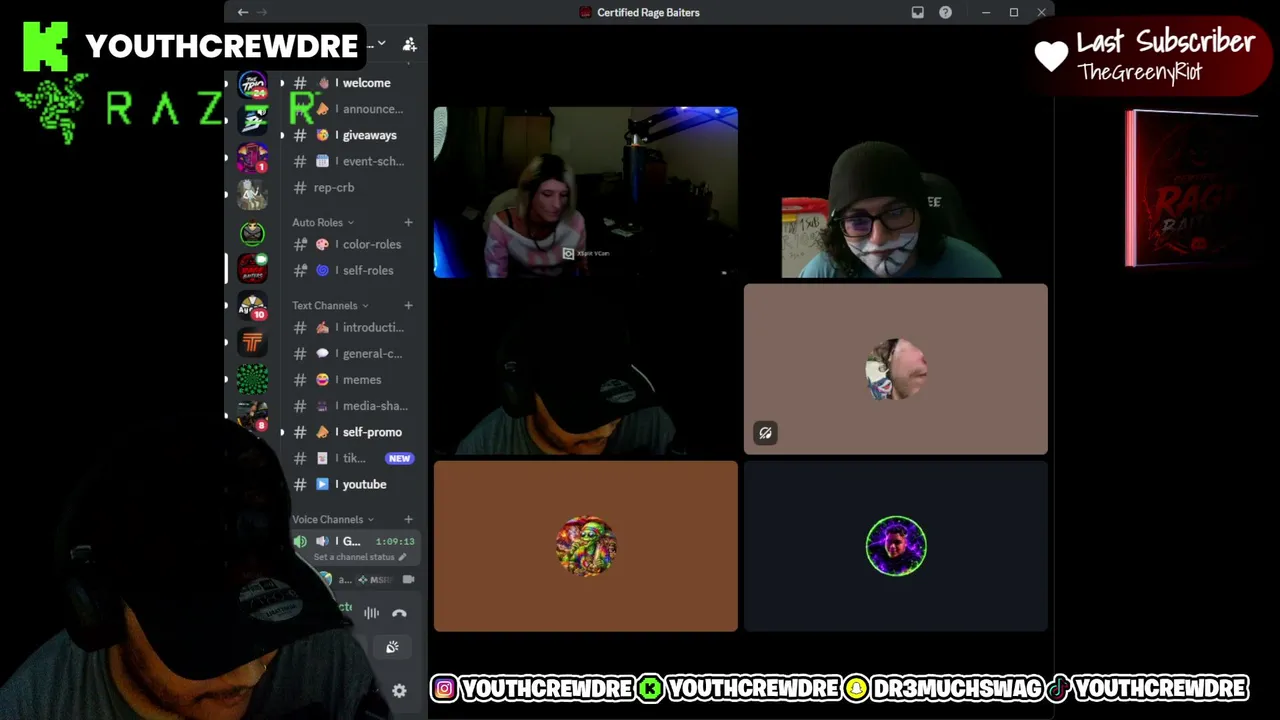
Task: Select the tan tile with muted participant
Action: tap(896, 369)
